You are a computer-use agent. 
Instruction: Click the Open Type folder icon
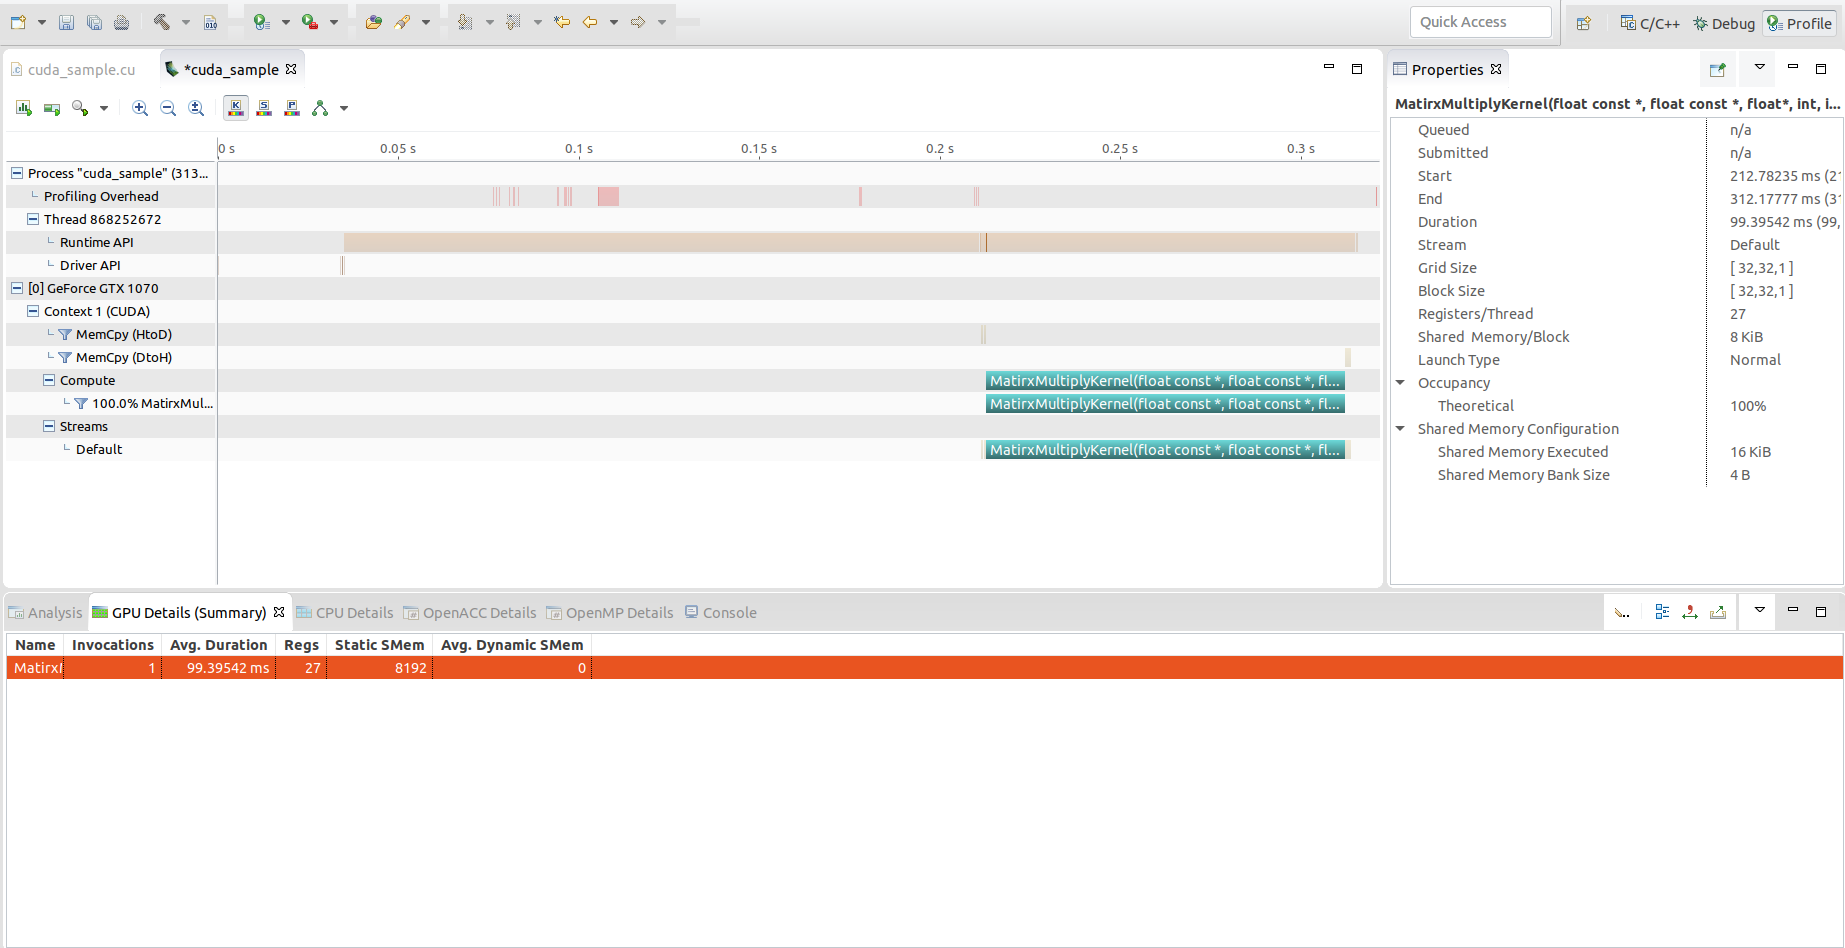373,22
